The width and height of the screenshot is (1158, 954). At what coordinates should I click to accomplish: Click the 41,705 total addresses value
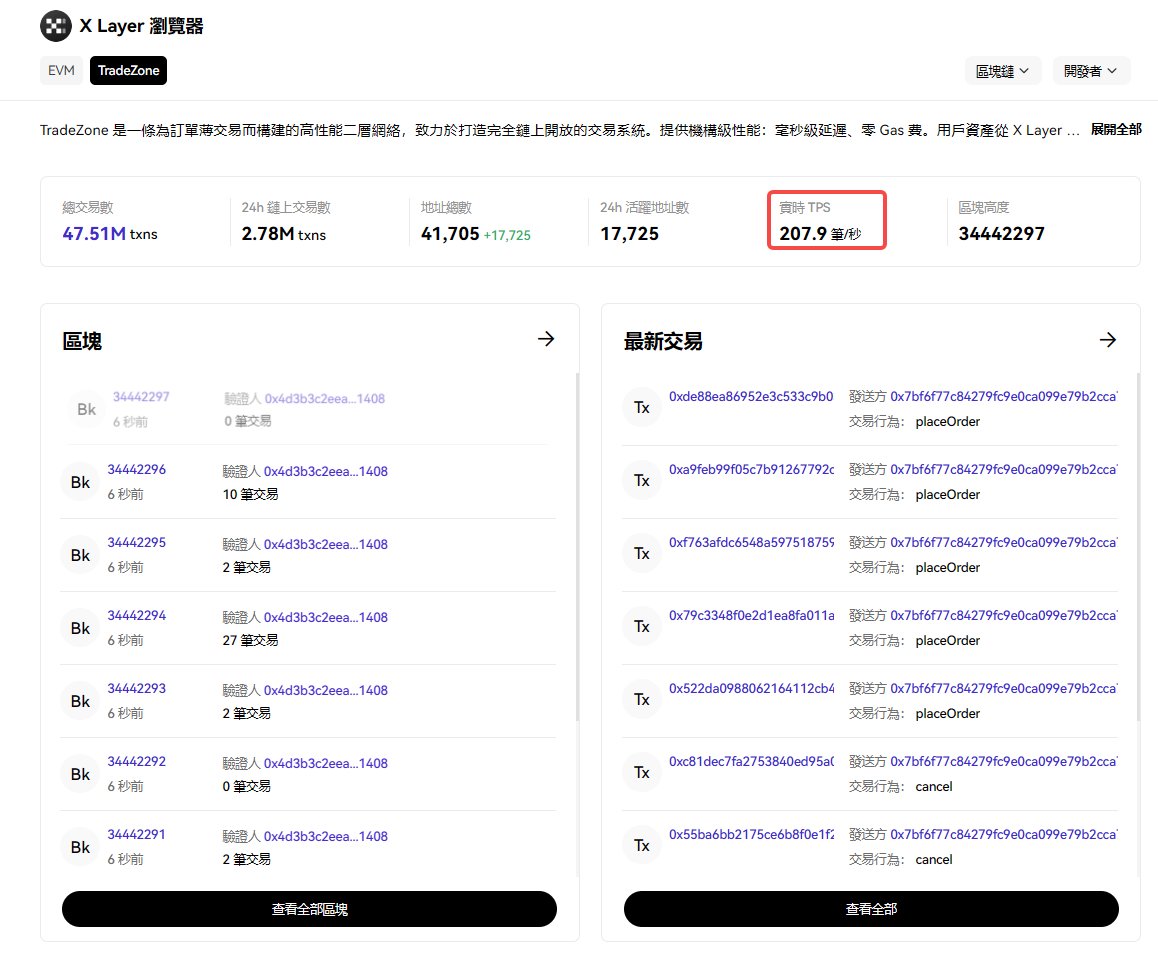[450, 234]
